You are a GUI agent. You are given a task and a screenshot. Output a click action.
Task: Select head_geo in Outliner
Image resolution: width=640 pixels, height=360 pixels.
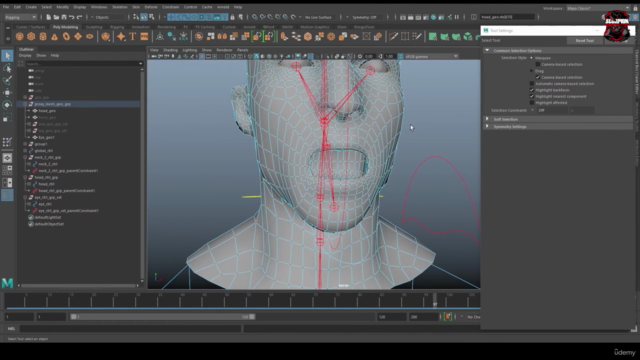pos(47,111)
